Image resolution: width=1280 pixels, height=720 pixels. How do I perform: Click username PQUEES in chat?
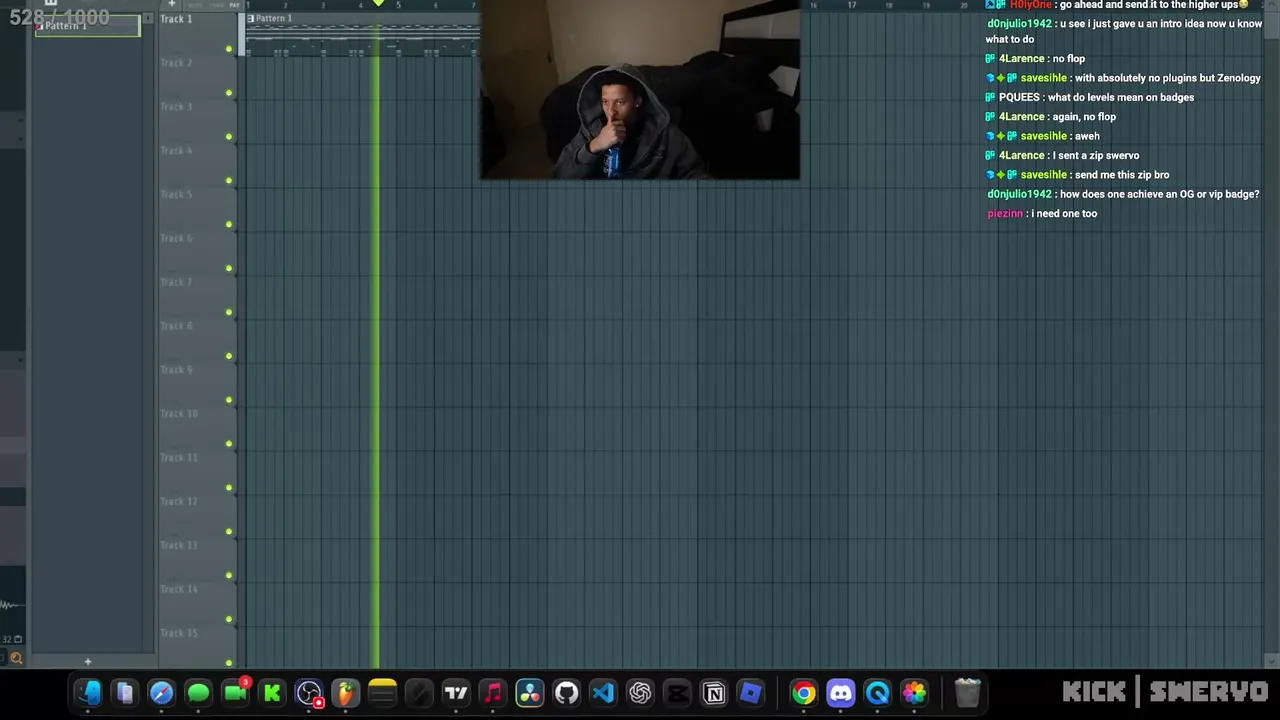[x=1019, y=97]
